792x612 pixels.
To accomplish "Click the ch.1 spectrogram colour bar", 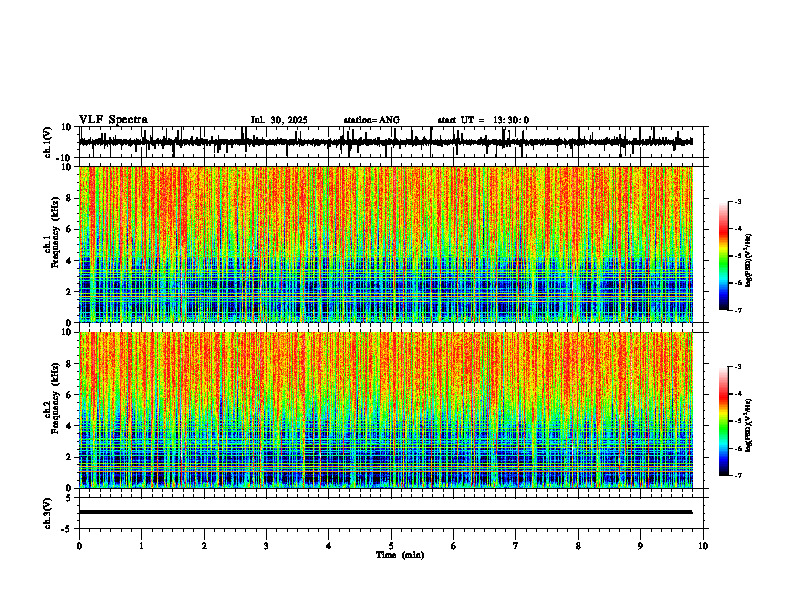I will click(724, 256).
